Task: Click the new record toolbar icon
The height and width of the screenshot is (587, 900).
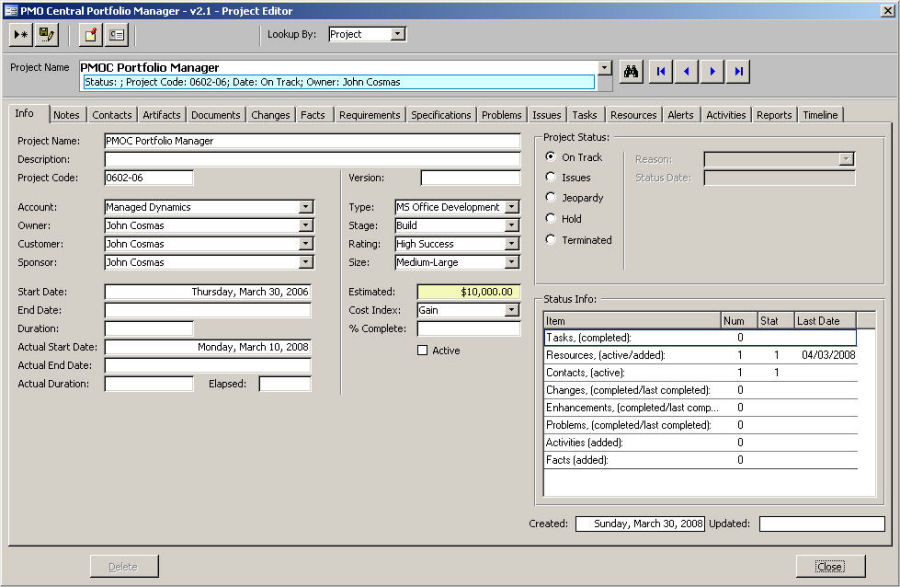Action: [21, 35]
